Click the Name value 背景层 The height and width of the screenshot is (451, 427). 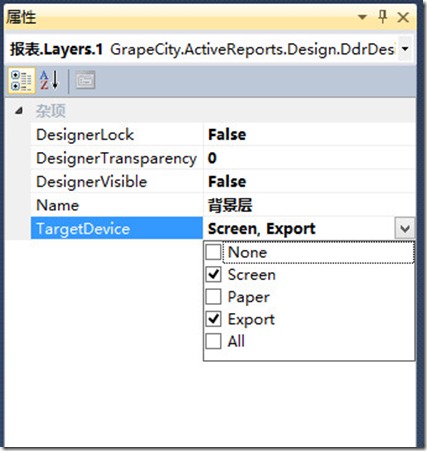pos(230,205)
